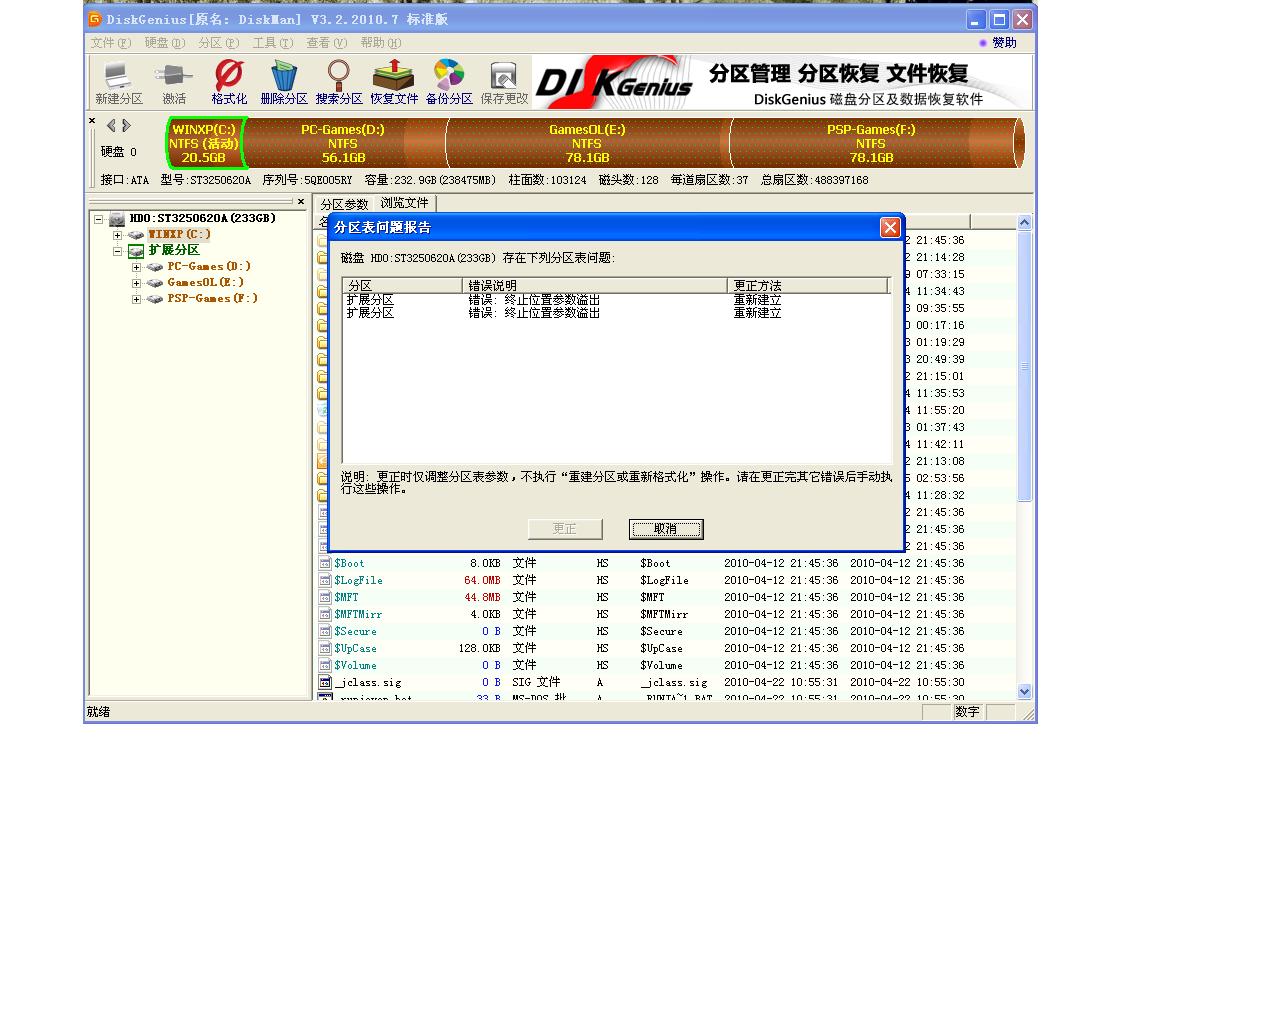Click the 激活 toolbar icon

[x=174, y=82]
